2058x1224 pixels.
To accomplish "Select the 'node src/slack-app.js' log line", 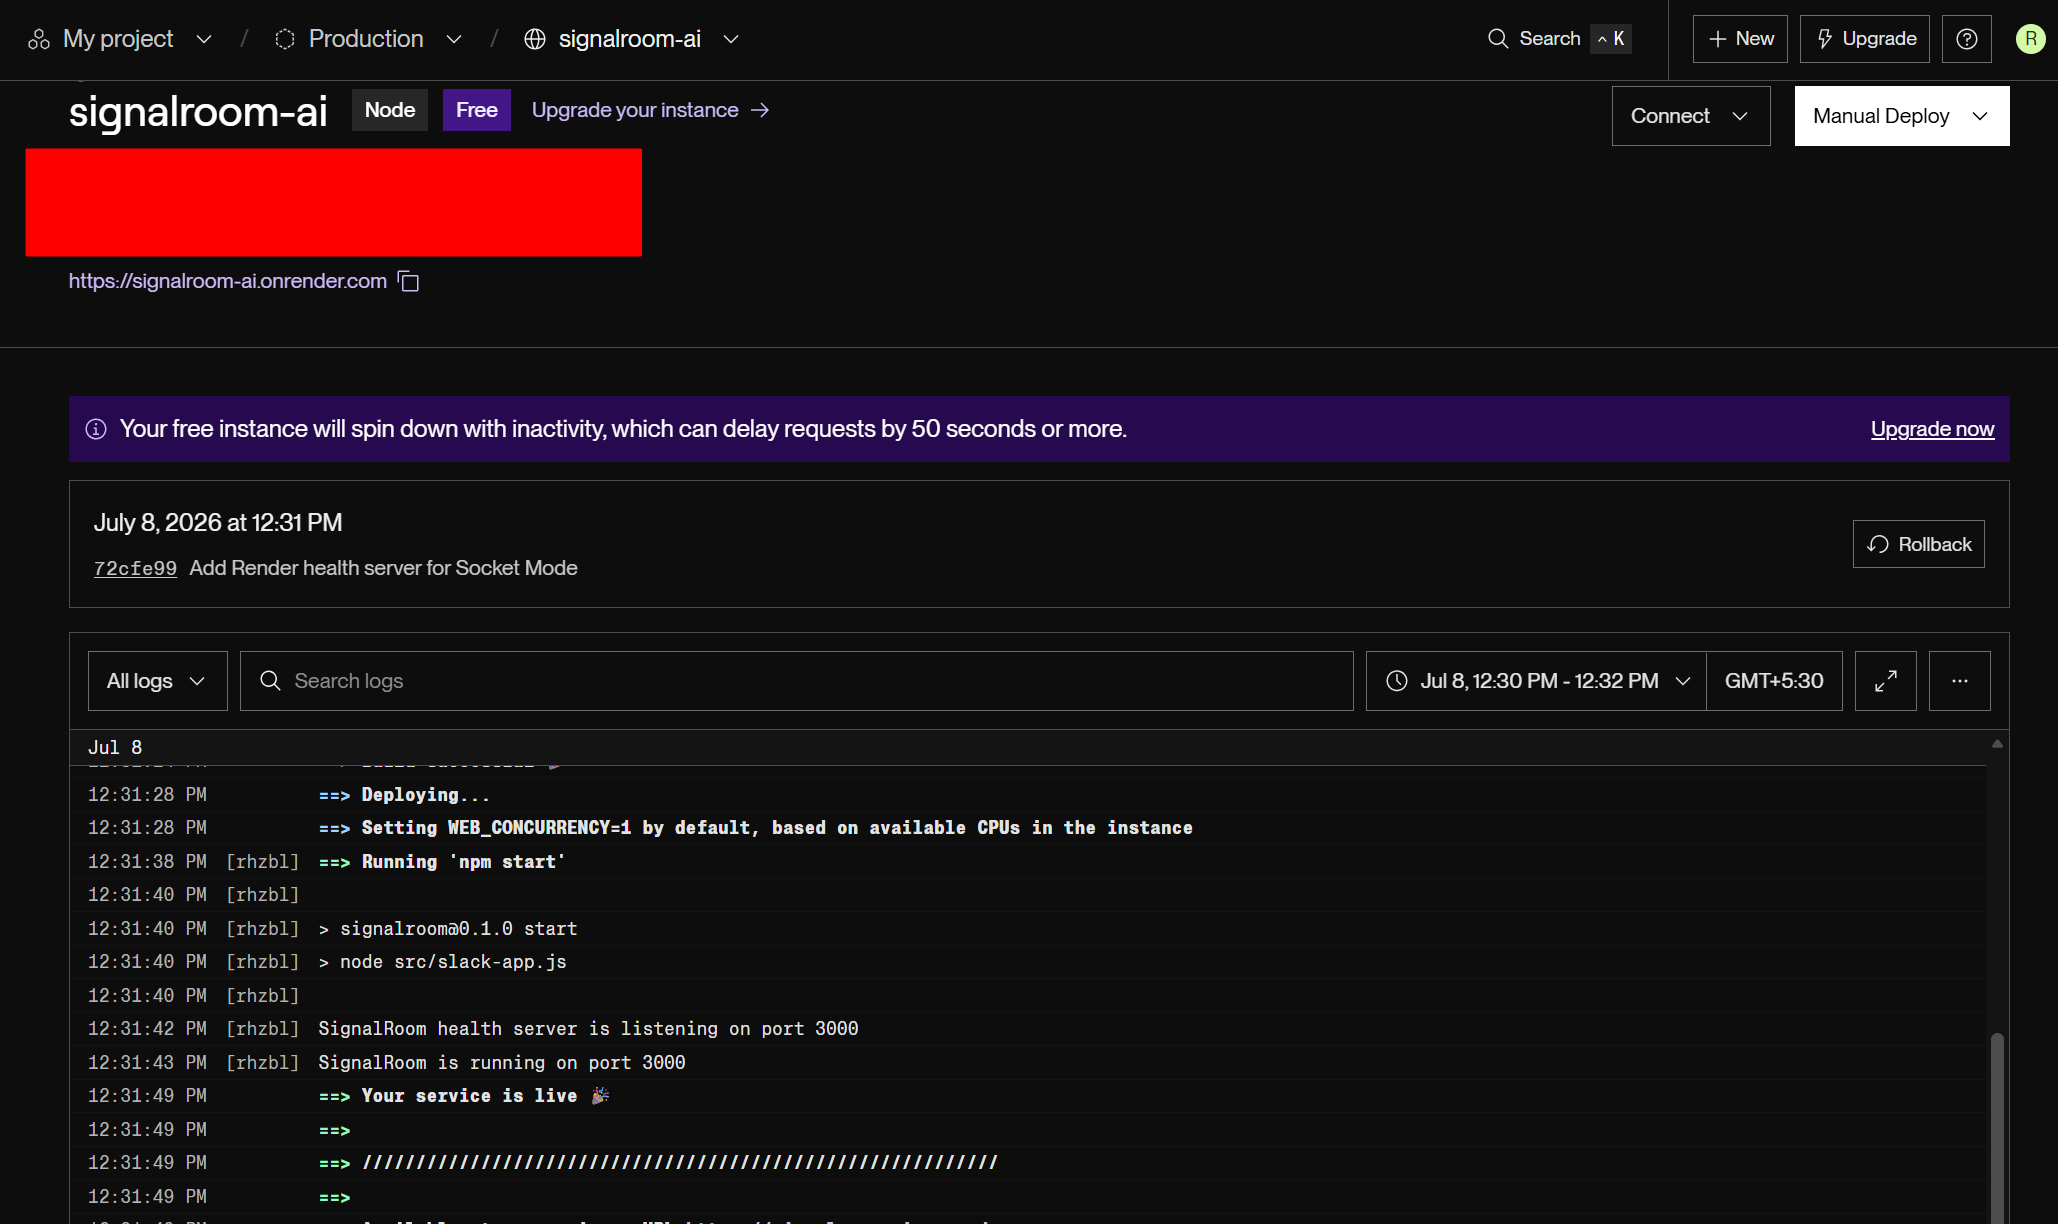I will click(x=1027, y=962).
